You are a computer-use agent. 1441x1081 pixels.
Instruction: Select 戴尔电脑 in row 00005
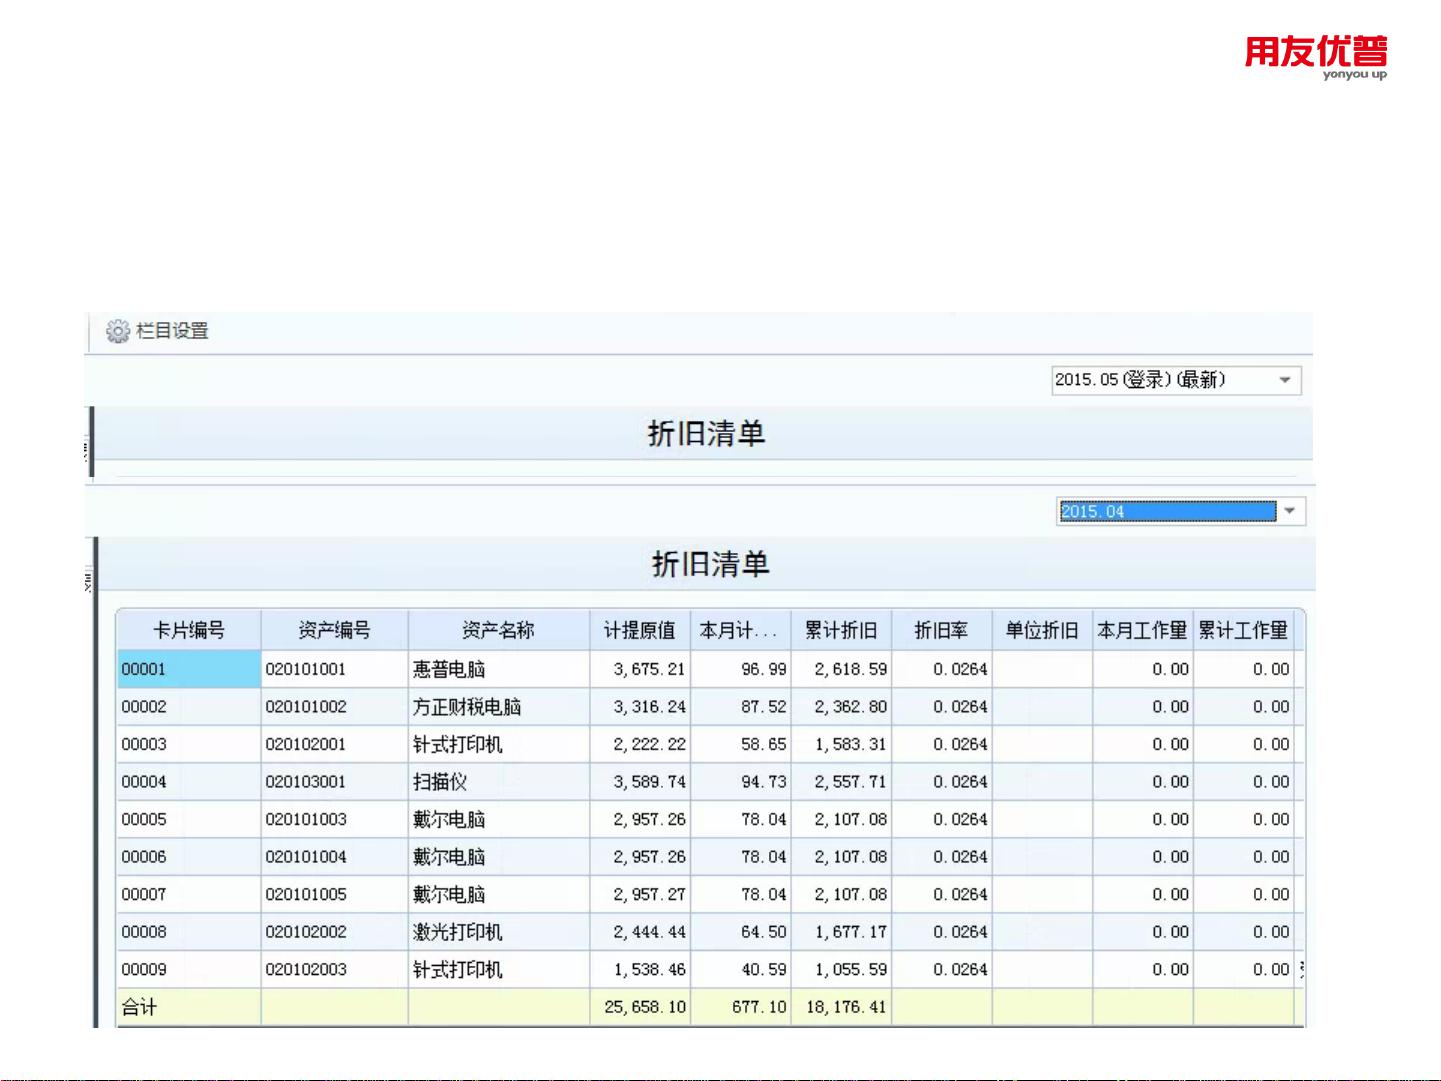tap(449, 819)
